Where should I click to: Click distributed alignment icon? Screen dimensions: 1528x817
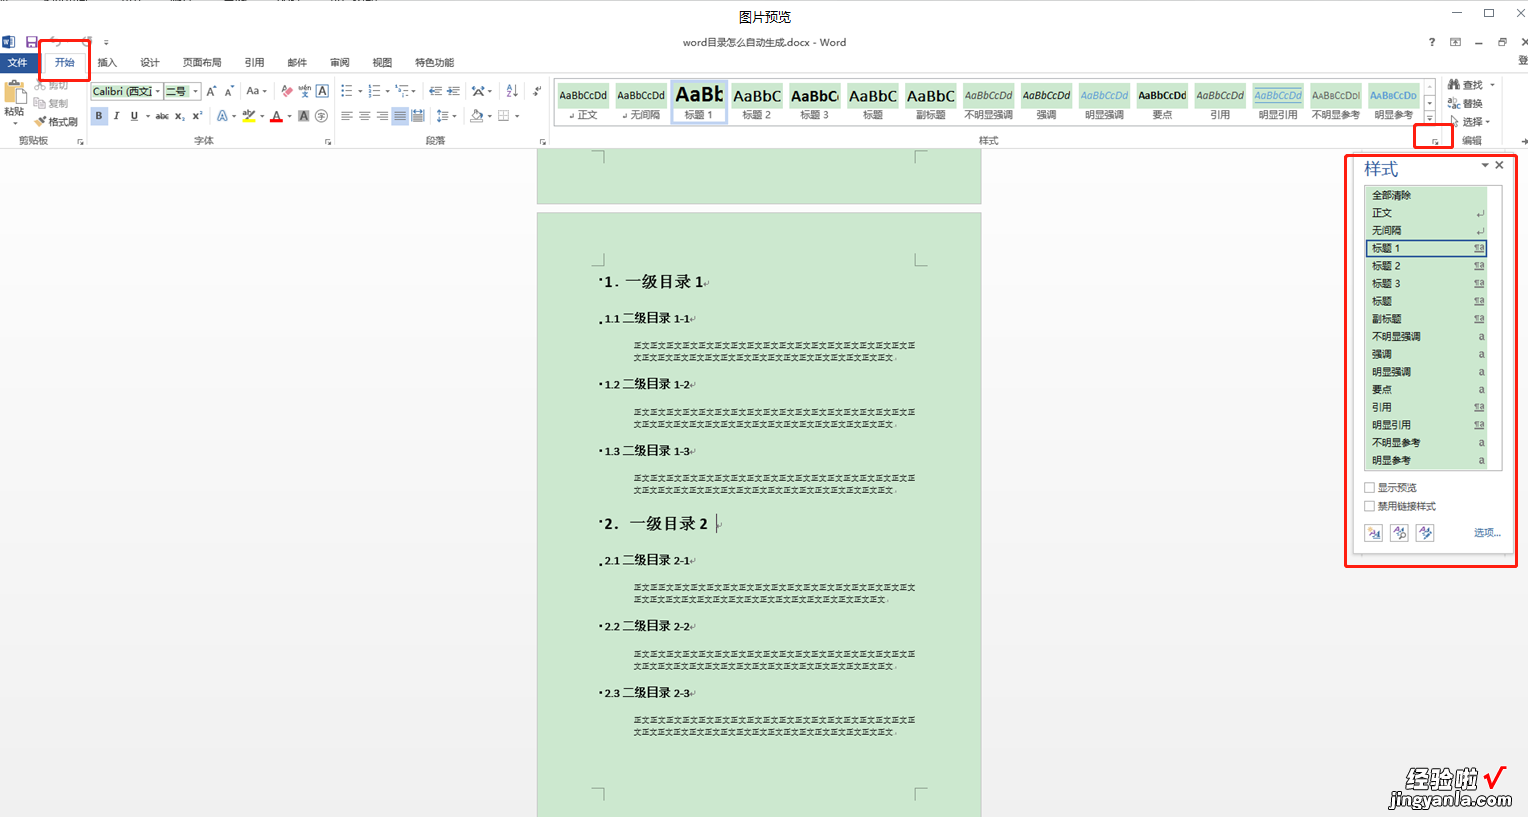tap(418, 116)
